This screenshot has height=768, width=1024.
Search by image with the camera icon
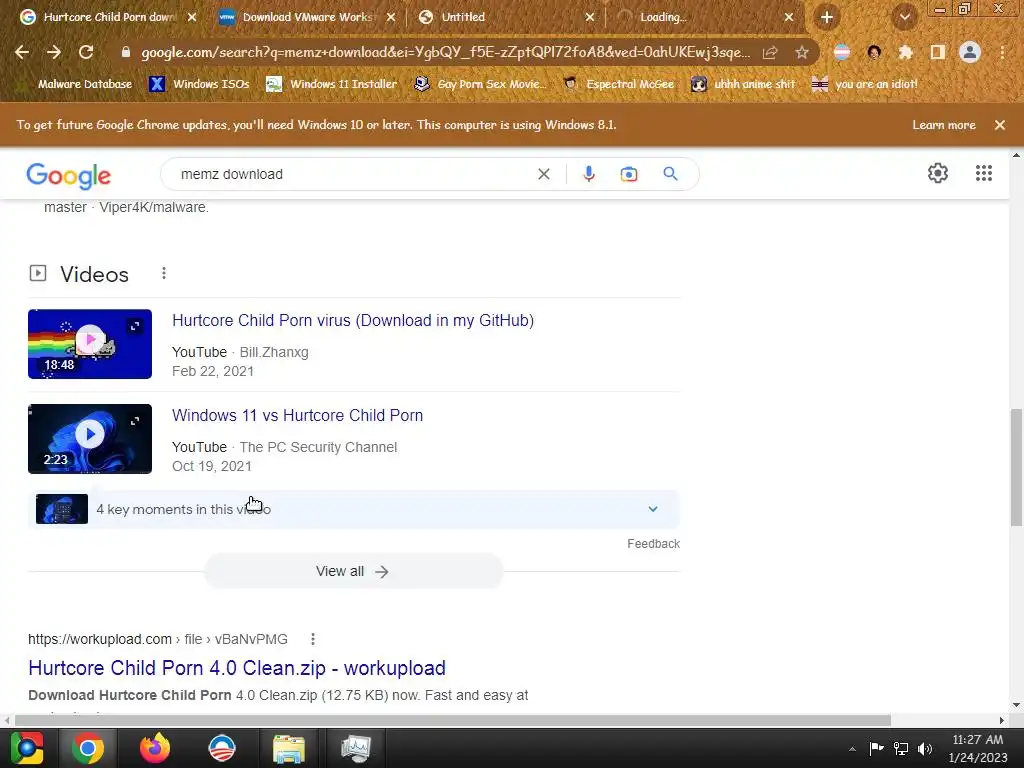[629, 174]
